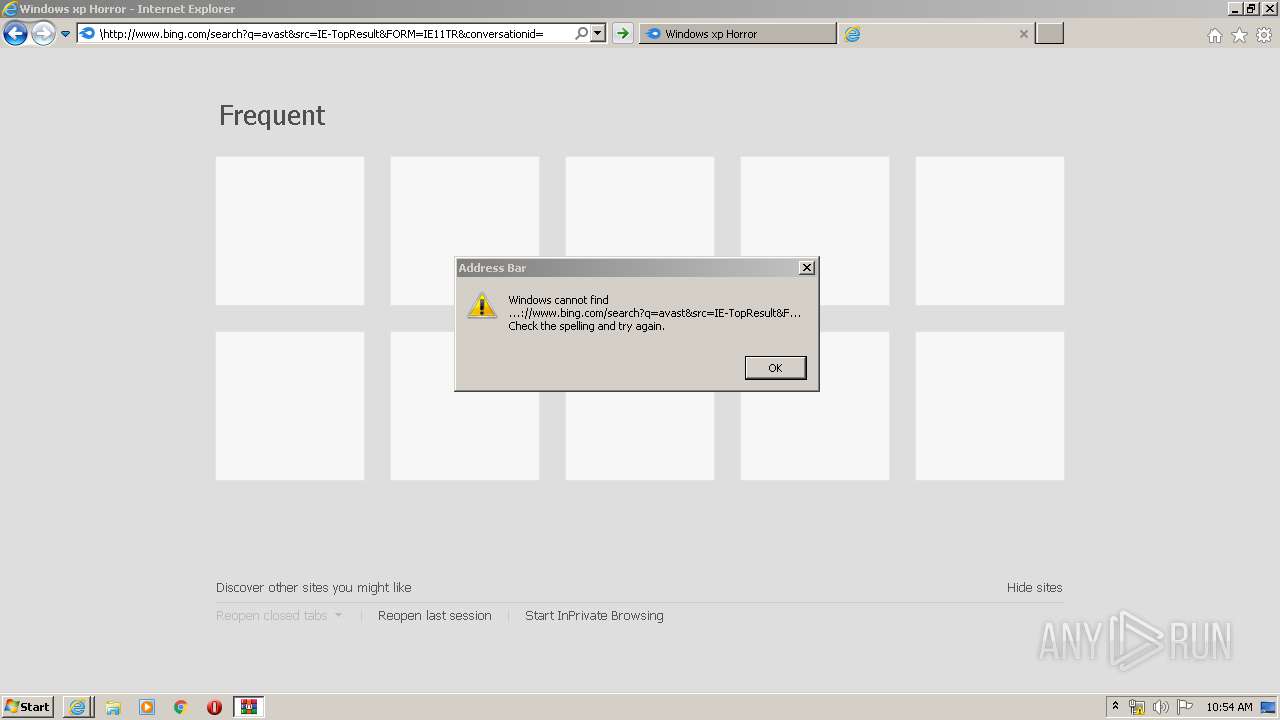
Task: Click Start InPrivate Browsing link
Action: pyautogui.click(x=594, y=616)
